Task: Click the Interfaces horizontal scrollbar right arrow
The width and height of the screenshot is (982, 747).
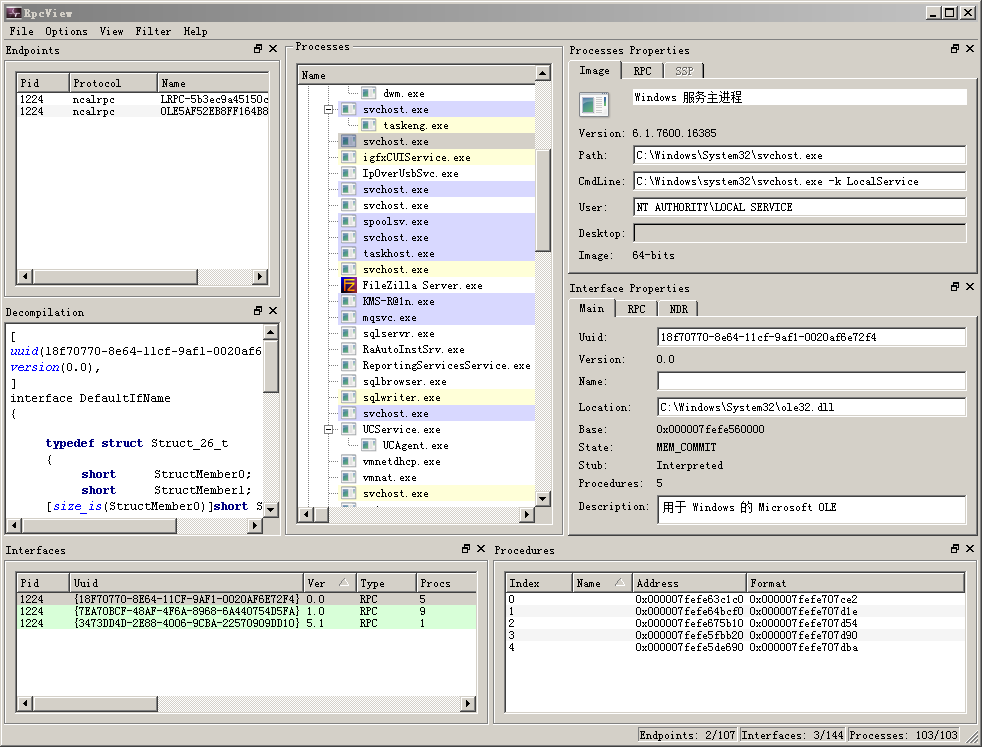Action: (468, 704)
